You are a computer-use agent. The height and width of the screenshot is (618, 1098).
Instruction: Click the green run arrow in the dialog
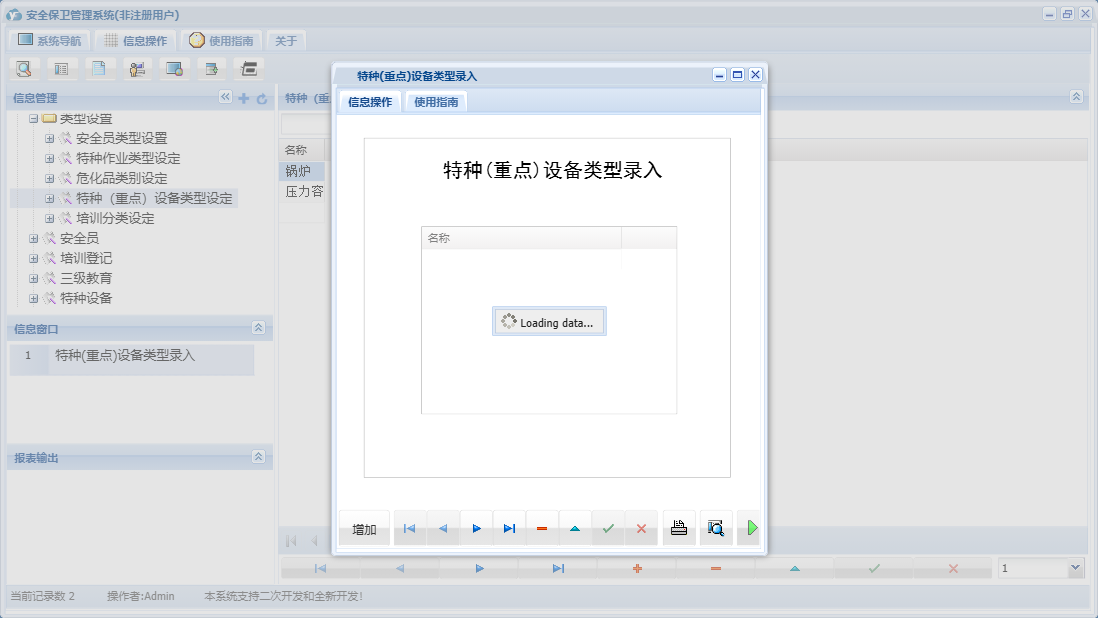pyautogui.click(x=750, y=528)
